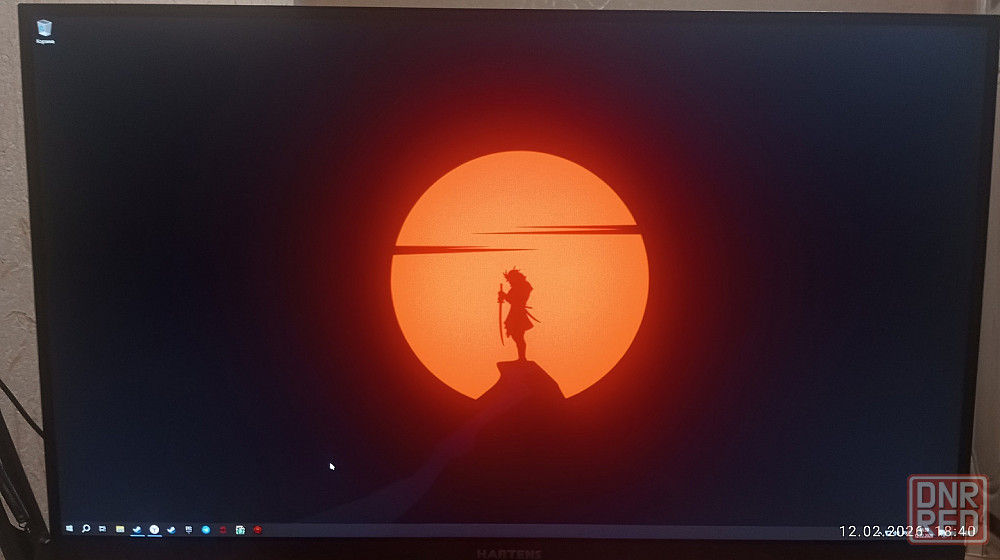Open the white round browser icon

coord(154,528)
